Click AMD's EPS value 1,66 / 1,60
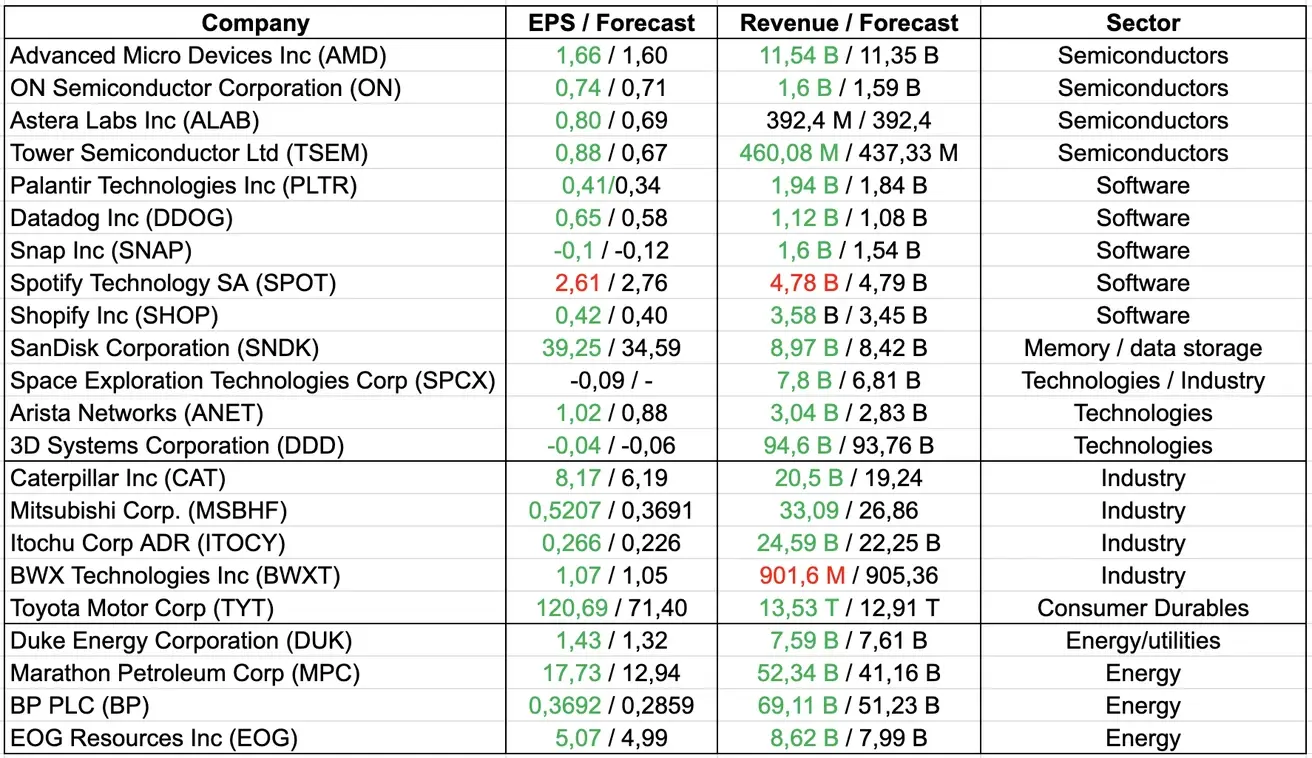Viewport: 1312px width, 758px height. coord(611,56)
